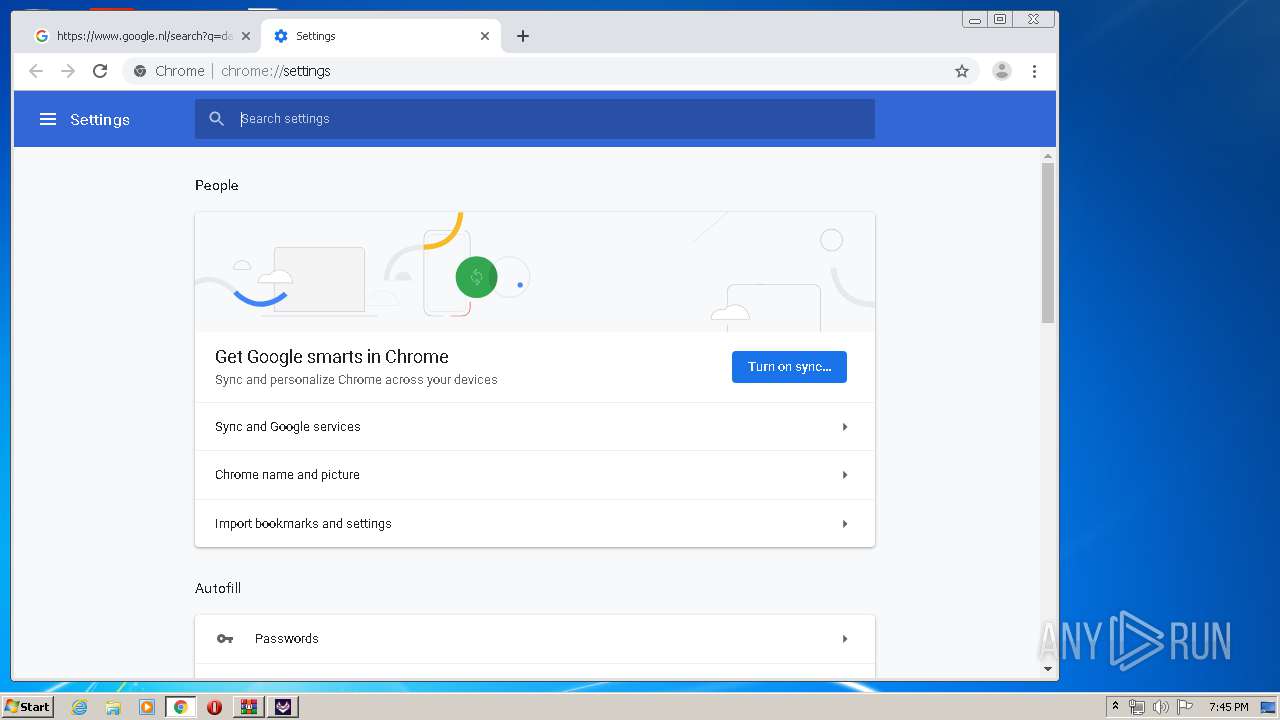Viewport: 1280px width, 720px height.
Task: Switch to the Settings tab
Action: point(380,36)
